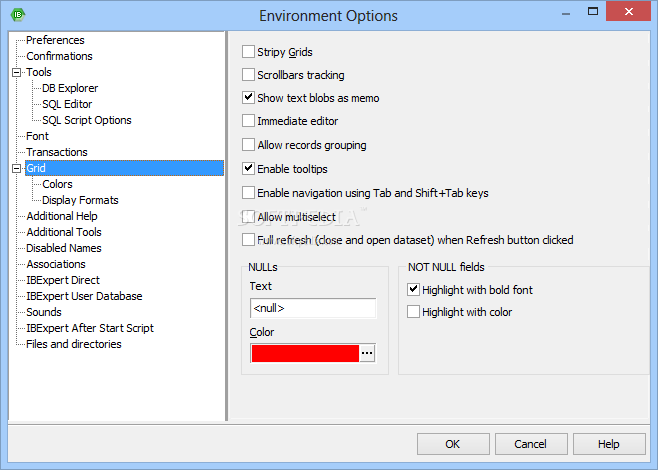Uncheck Show text blobs as memo
The image size is (658, 470).
point(248,98)
